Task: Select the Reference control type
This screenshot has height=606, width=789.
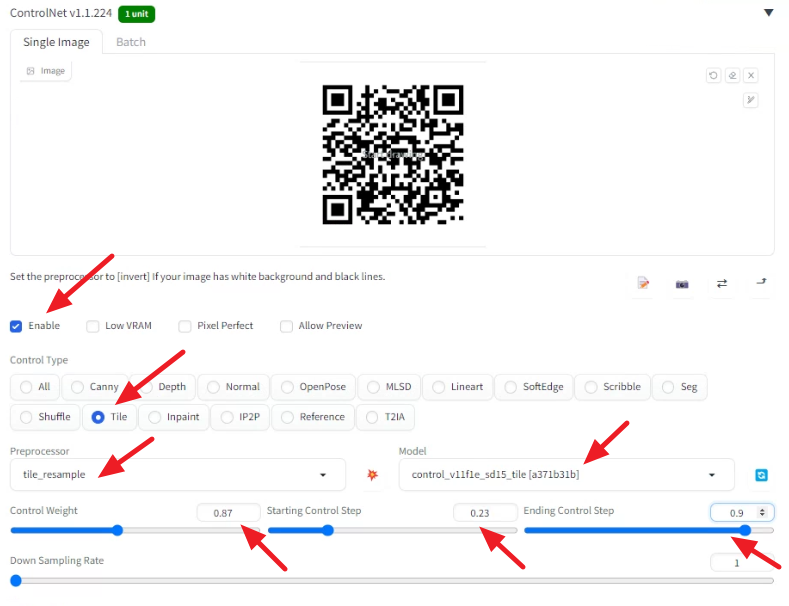Action: (313, 417)
